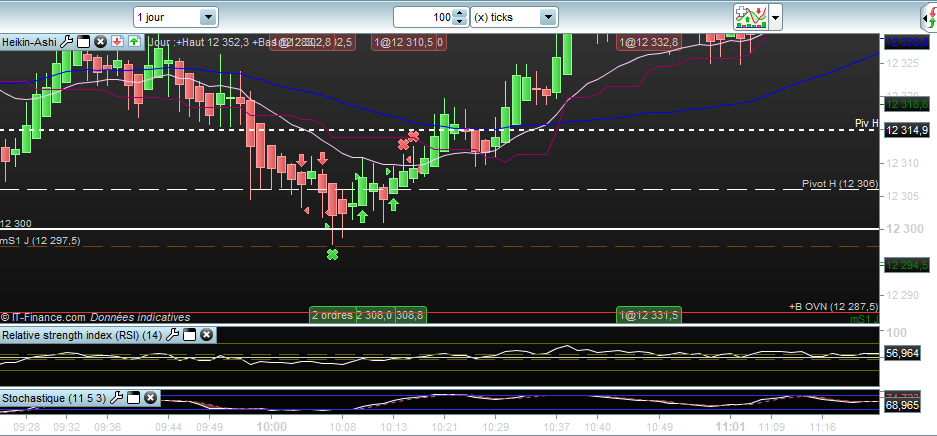Click 'Relative strength index (RSI) (14)' title
Screen dimensions: 937x436
[x=82, y=335]
